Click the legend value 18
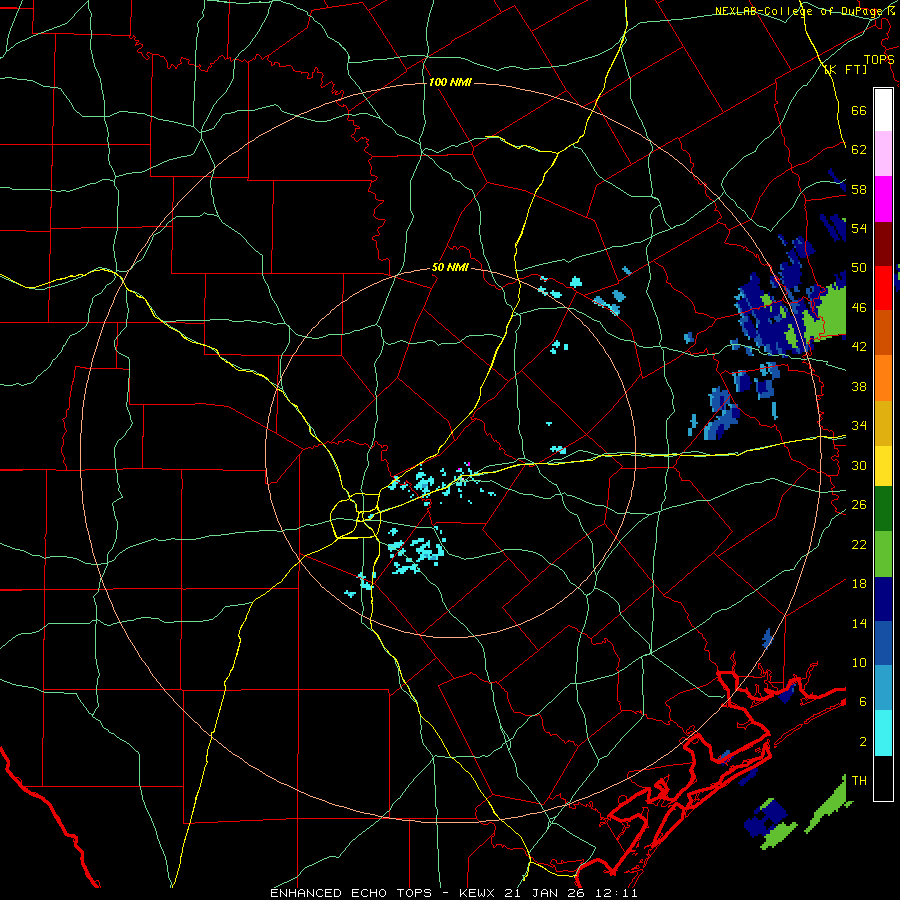The height and width of the screenshot is (900, 900). (859, 584)
